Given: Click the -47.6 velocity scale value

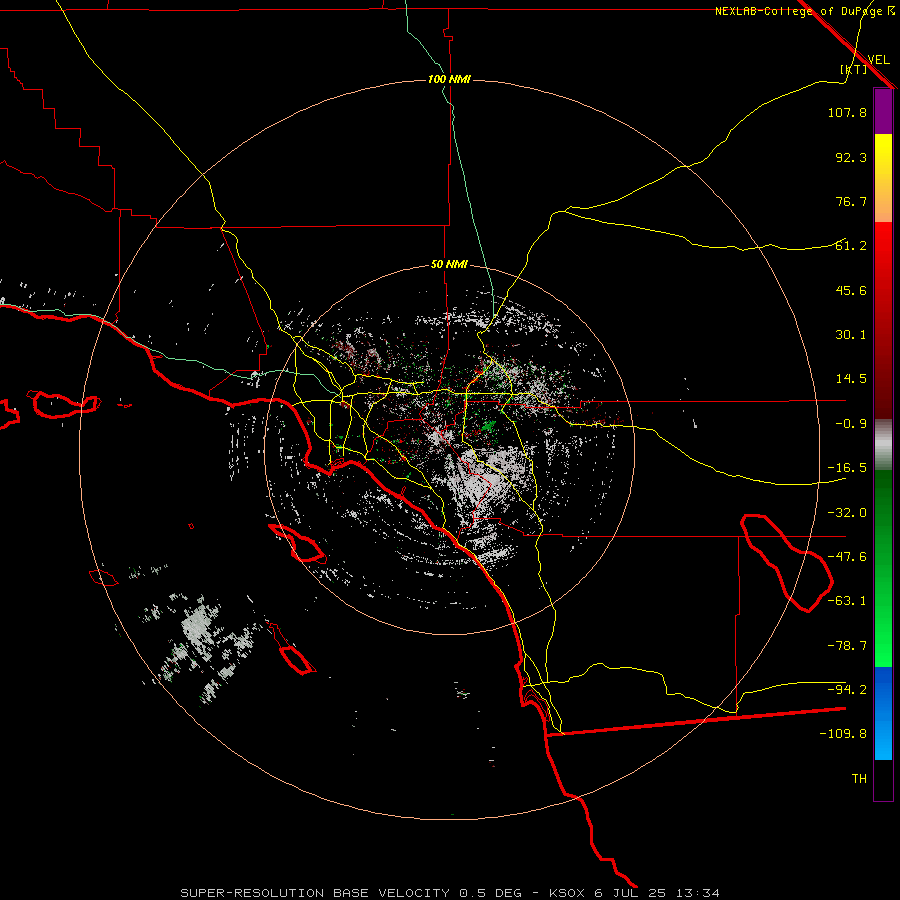Looking at the screenshot, I should [847, 557].
